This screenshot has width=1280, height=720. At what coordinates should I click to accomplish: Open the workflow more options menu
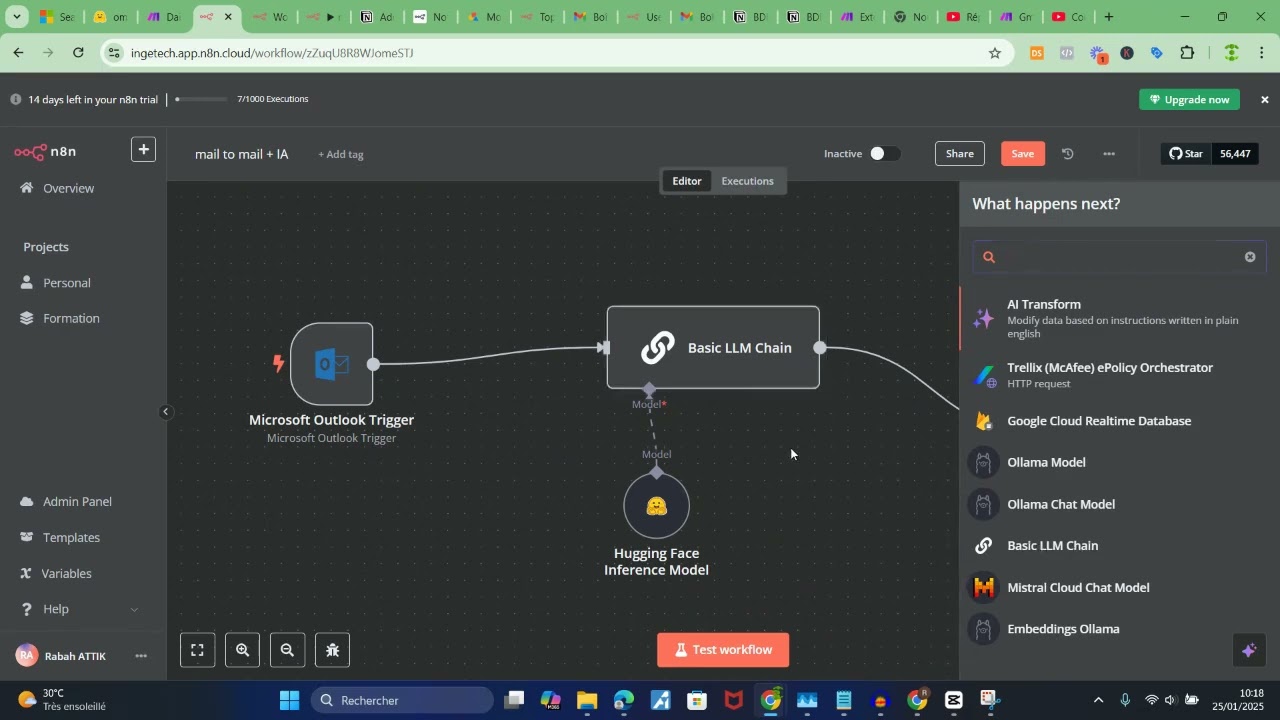(x=1108, y=154)
